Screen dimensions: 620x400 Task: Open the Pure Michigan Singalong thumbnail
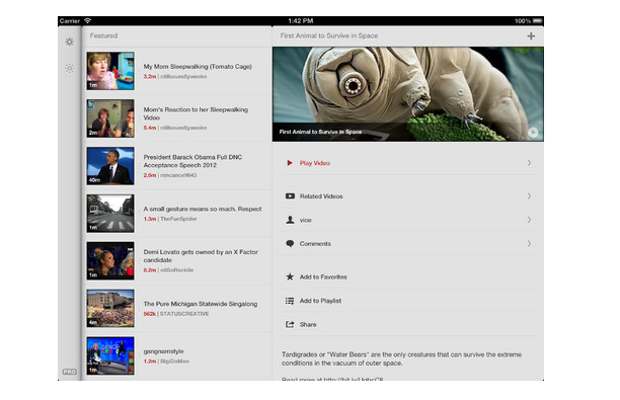(x=110, y=308)
